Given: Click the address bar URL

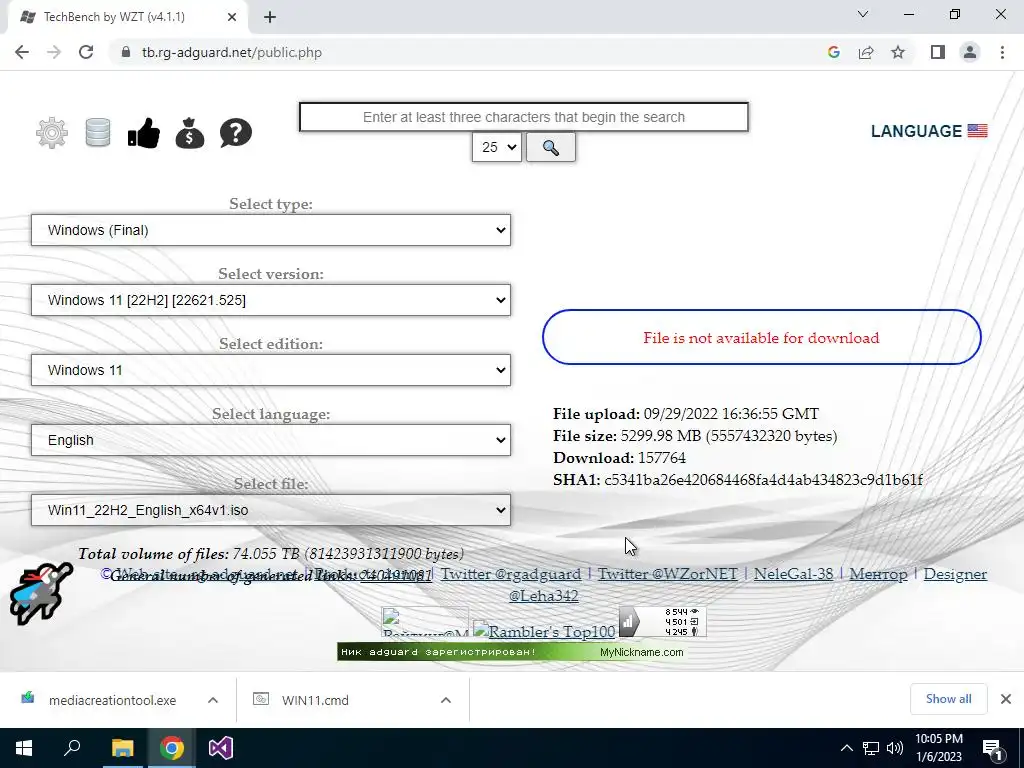Looking at the screenshot, I should coord(232,52).
